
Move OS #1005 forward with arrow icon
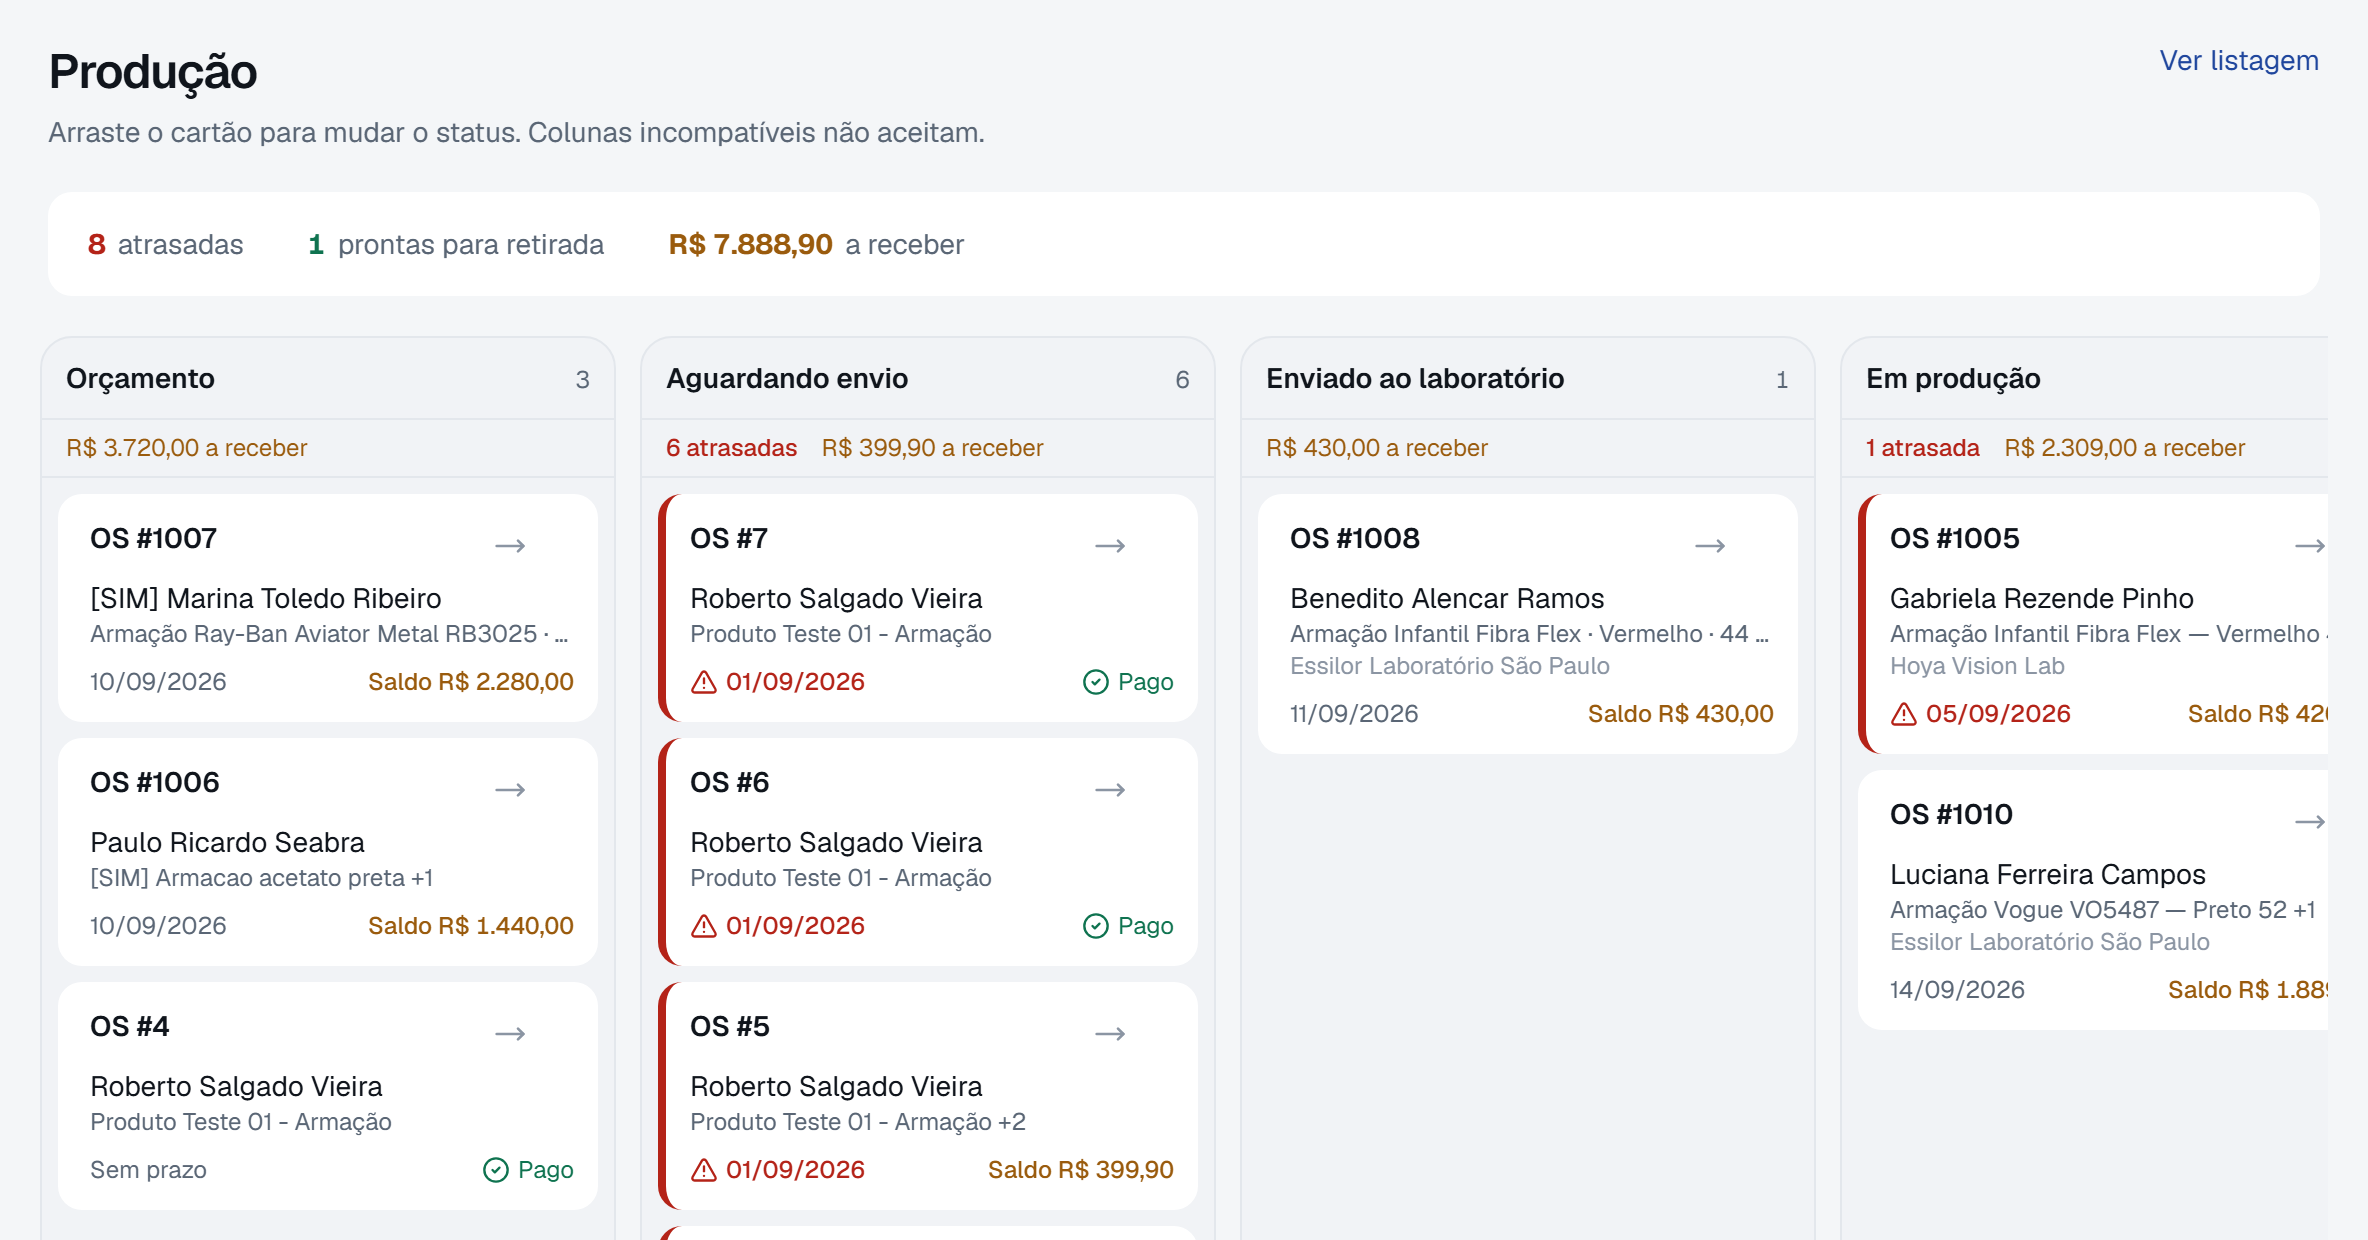pyautogui.click(x=2310, y=545)
